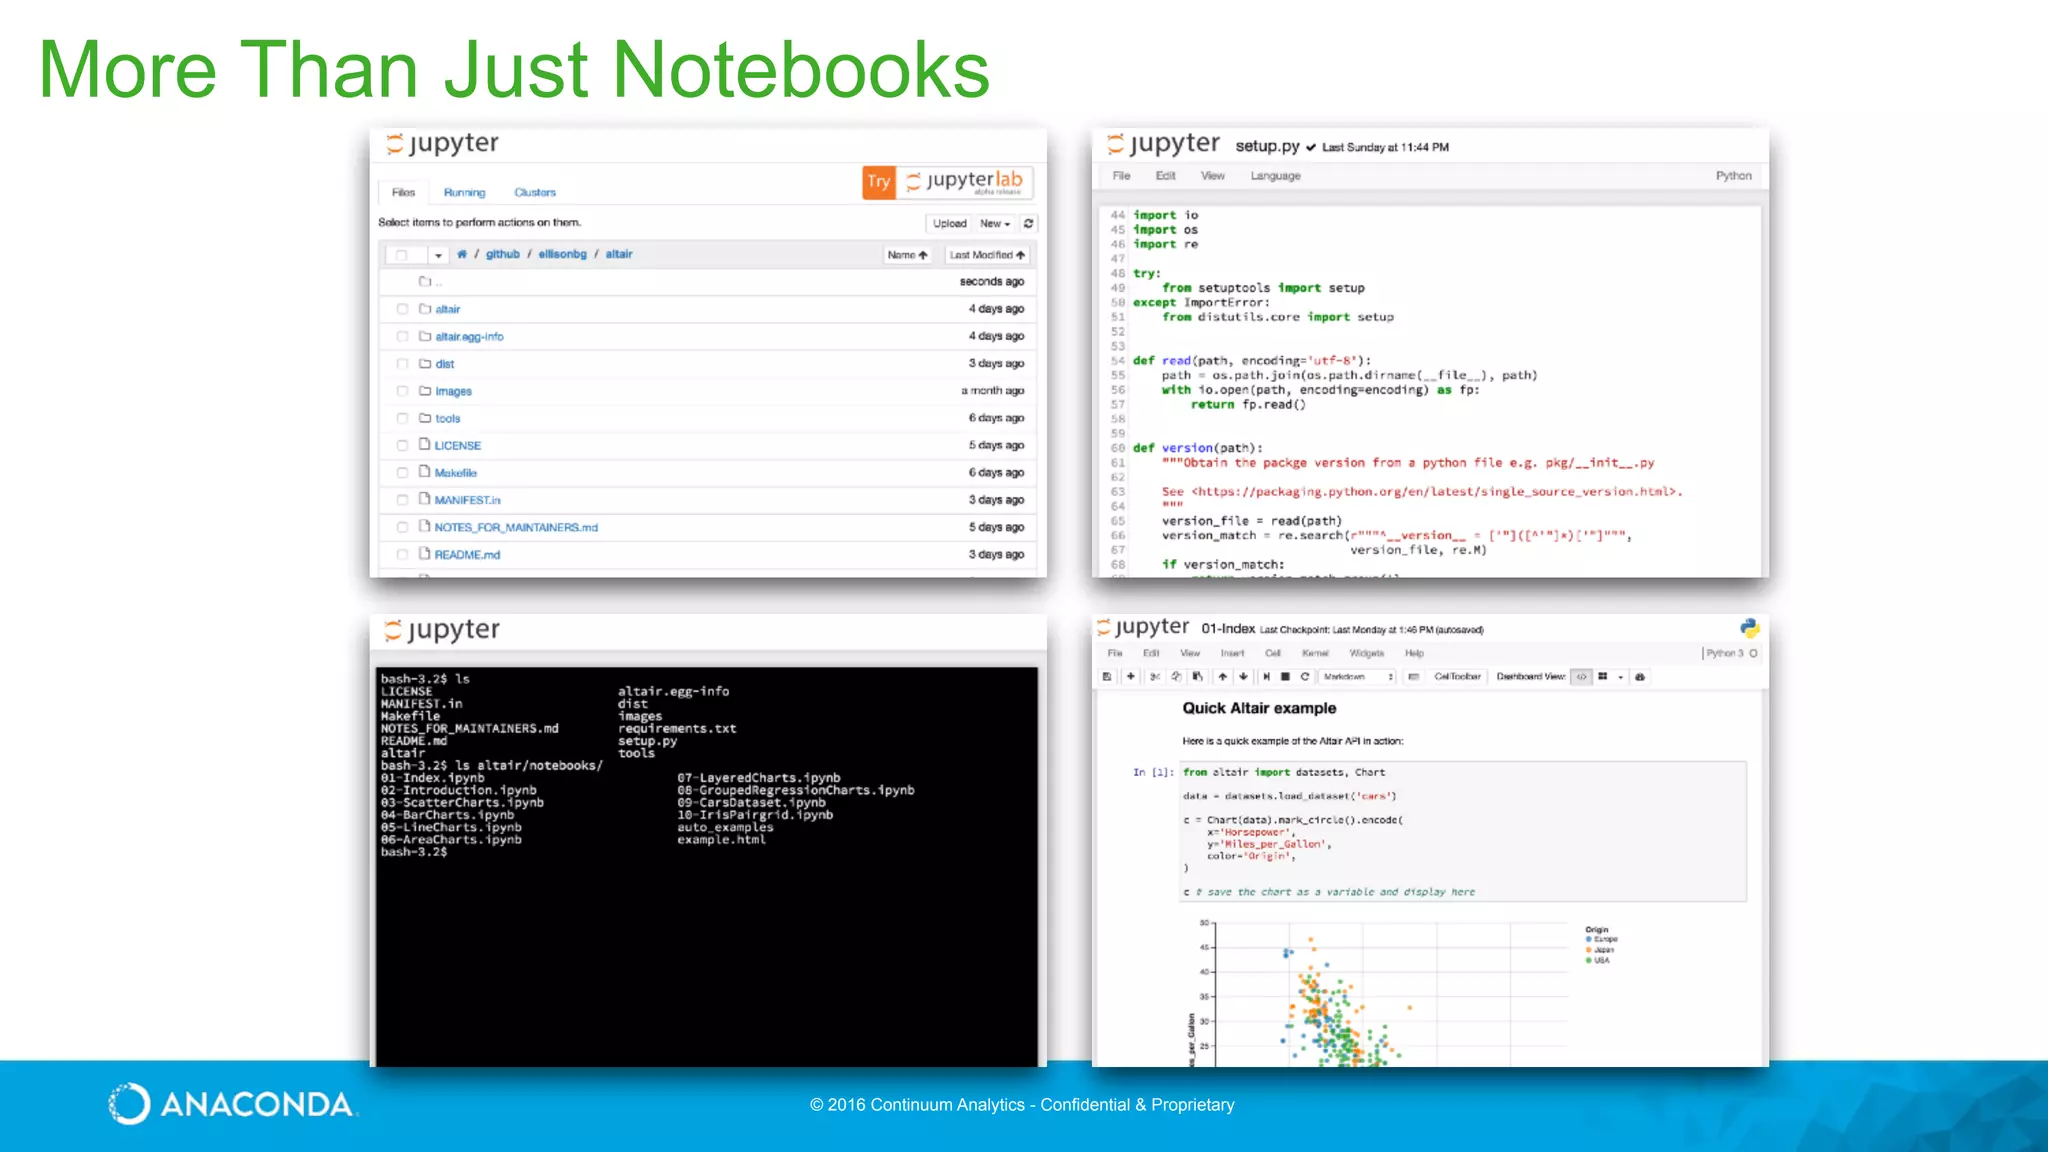Run the cell with the run icon
Image resolution: width=2048 pixels, height=1152 pixels.
pos(1267,677)
